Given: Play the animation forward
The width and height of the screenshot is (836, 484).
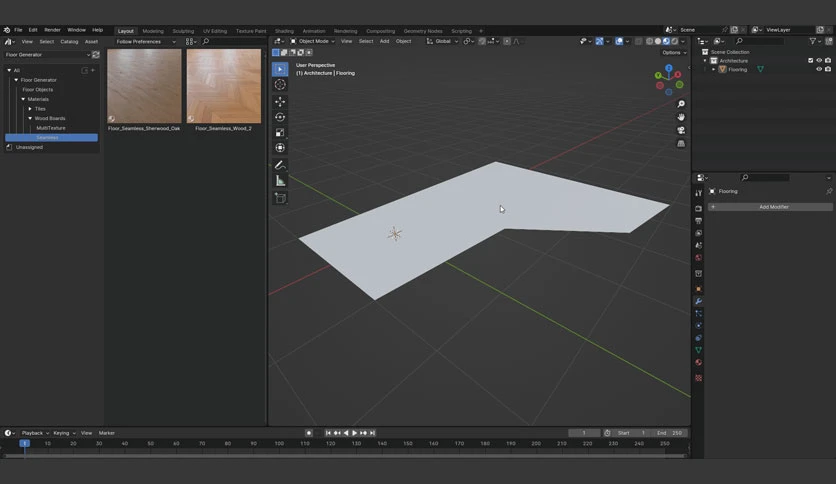Looking at the screenshot, I should [355, 433].
